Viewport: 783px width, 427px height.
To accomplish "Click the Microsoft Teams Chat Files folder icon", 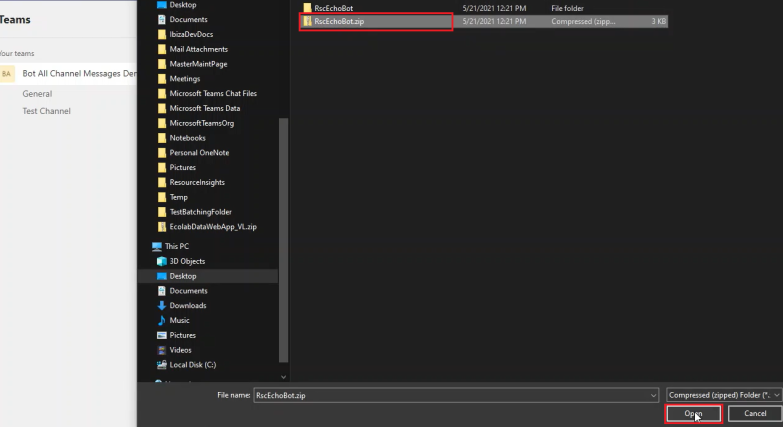I will coord(161,93).
